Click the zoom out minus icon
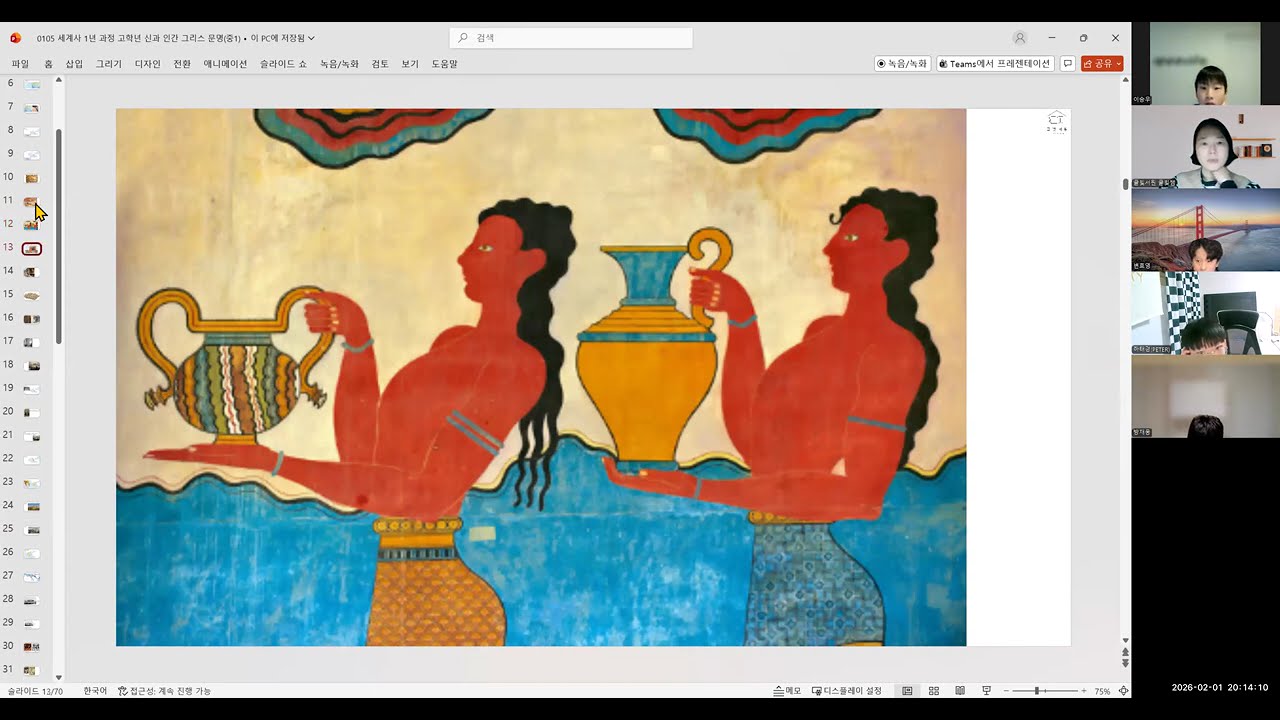This screenshot has height=720, width=1280. (1006, 691)
